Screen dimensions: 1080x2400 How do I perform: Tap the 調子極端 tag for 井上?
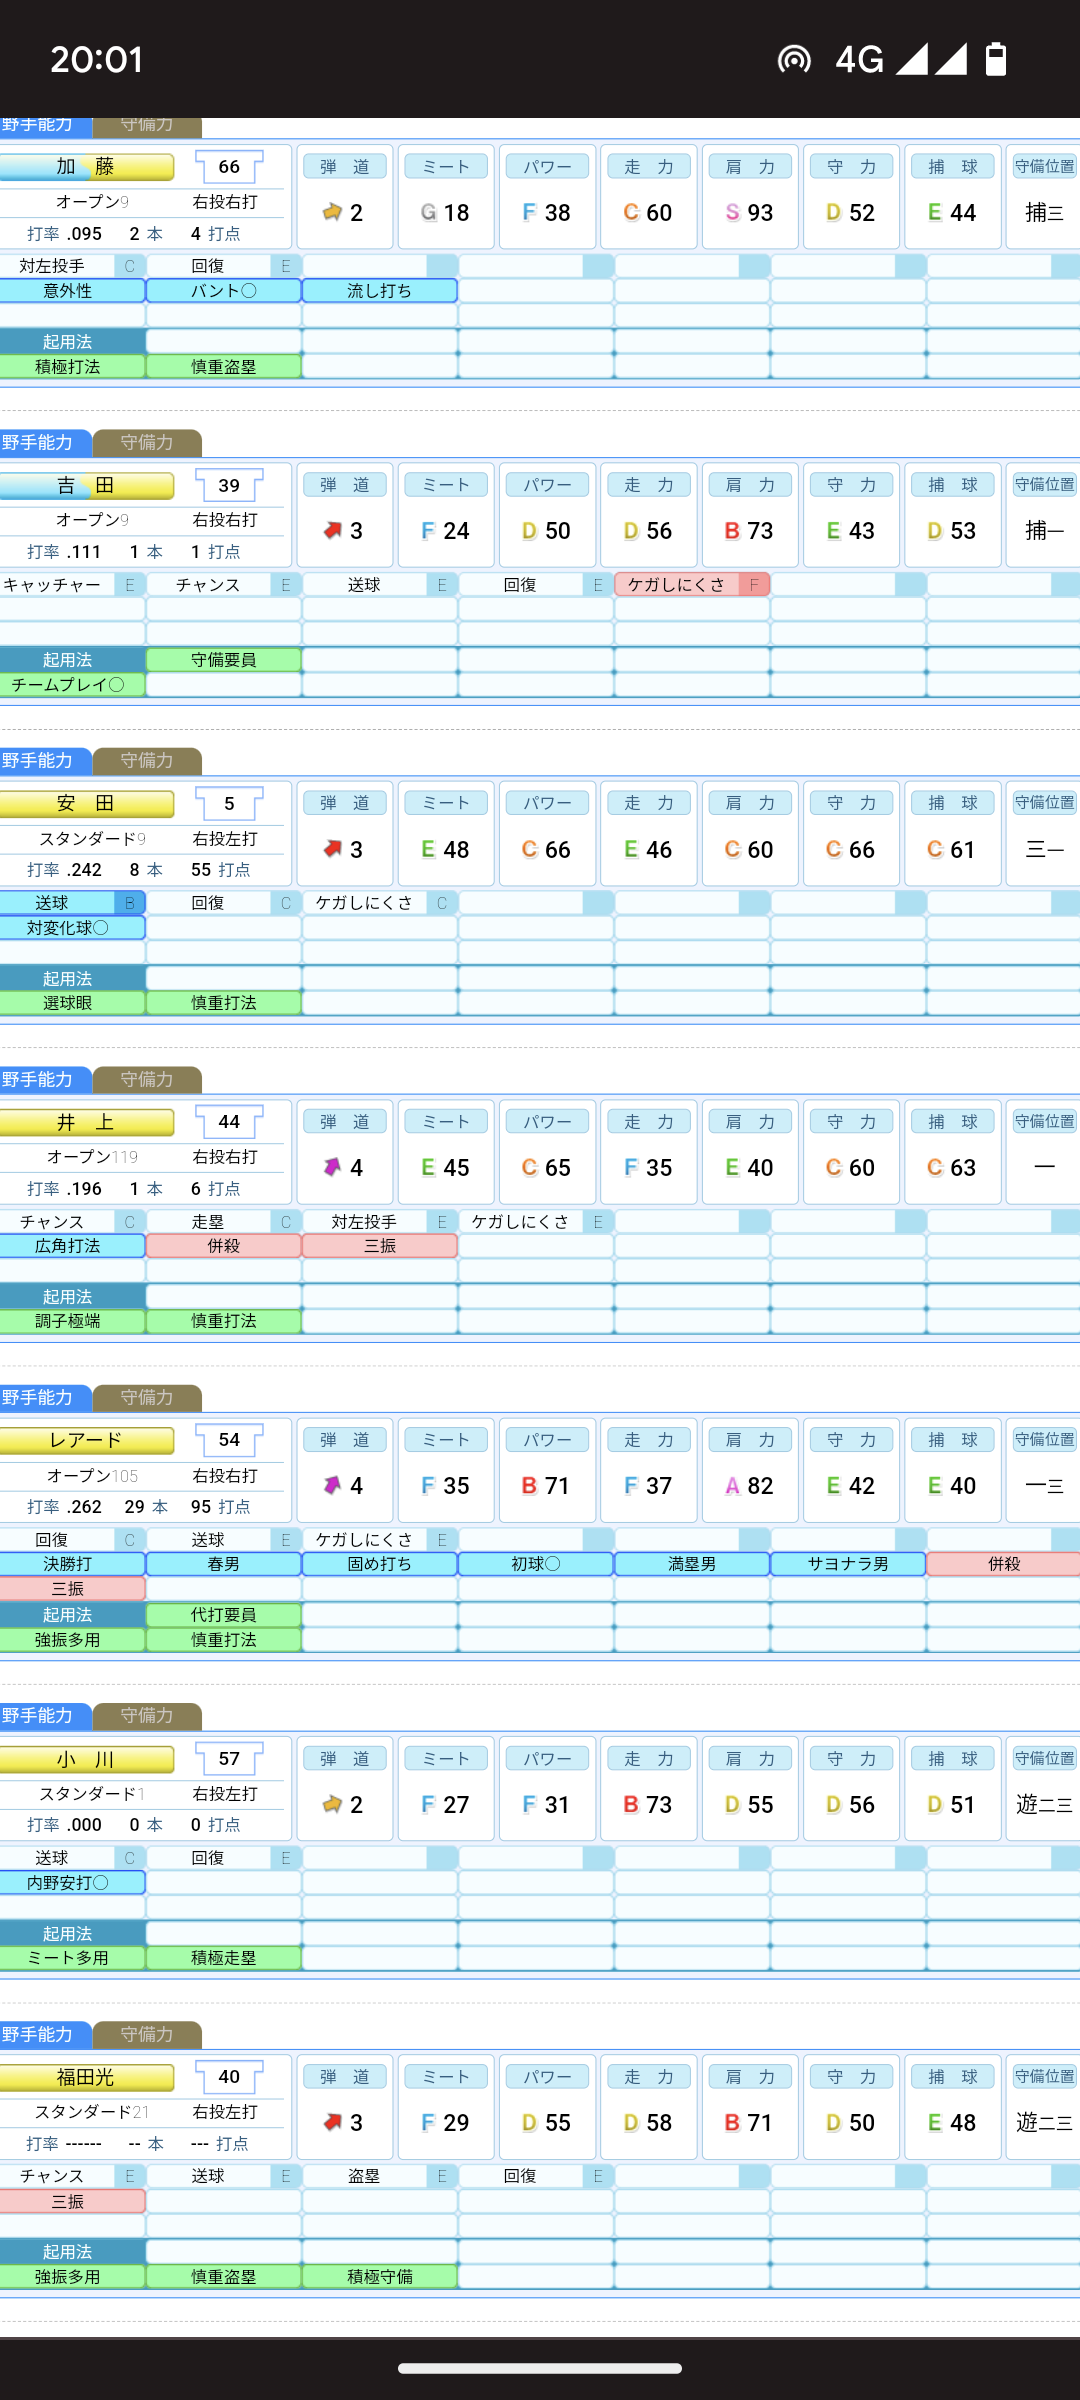click(73, 1321)
